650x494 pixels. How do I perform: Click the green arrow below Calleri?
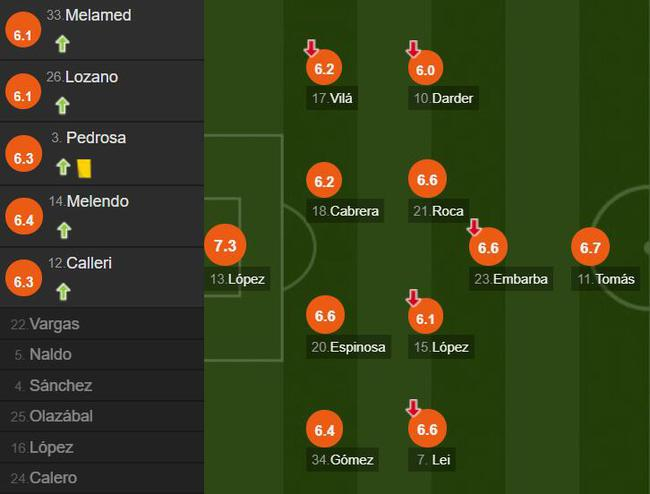click(x=63, y=292)
